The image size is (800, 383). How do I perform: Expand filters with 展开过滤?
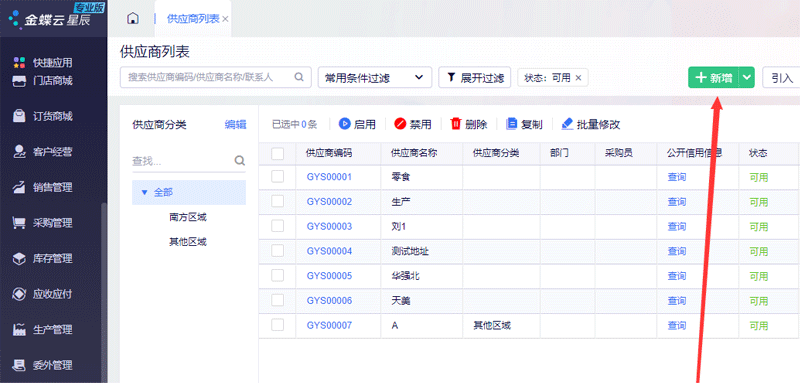[474, 78]
